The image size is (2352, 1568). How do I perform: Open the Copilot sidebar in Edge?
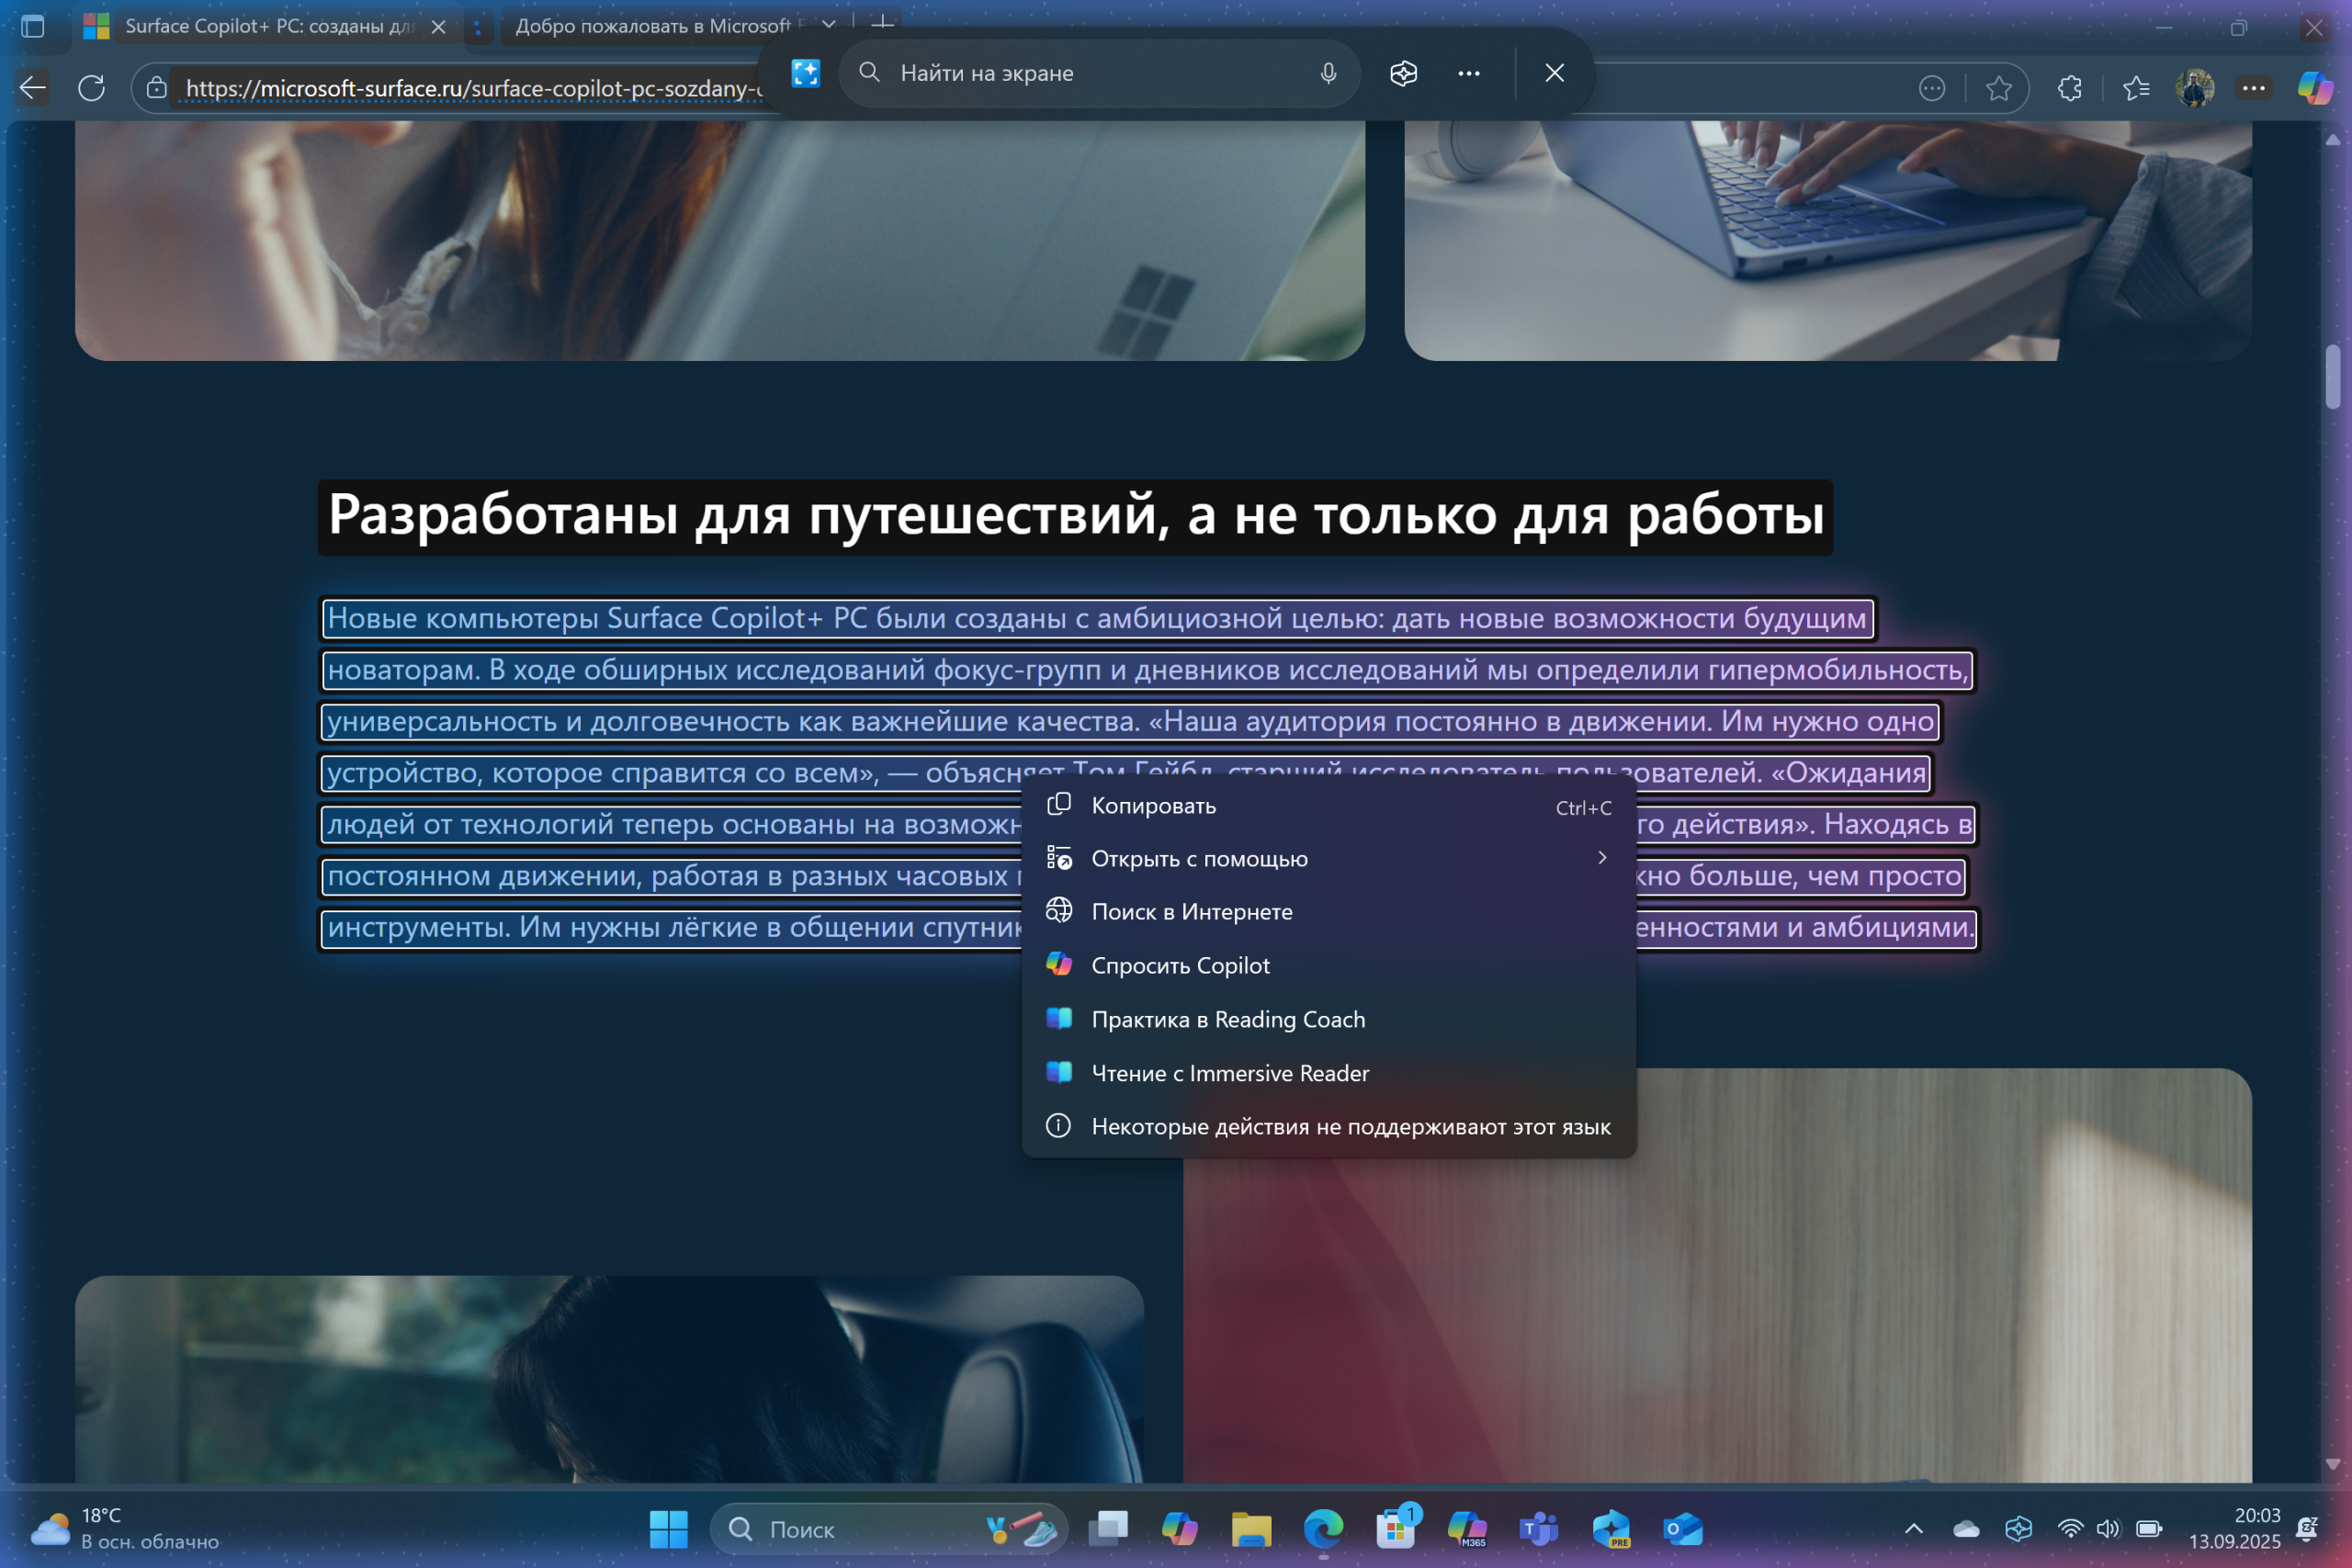(2315, 89)
